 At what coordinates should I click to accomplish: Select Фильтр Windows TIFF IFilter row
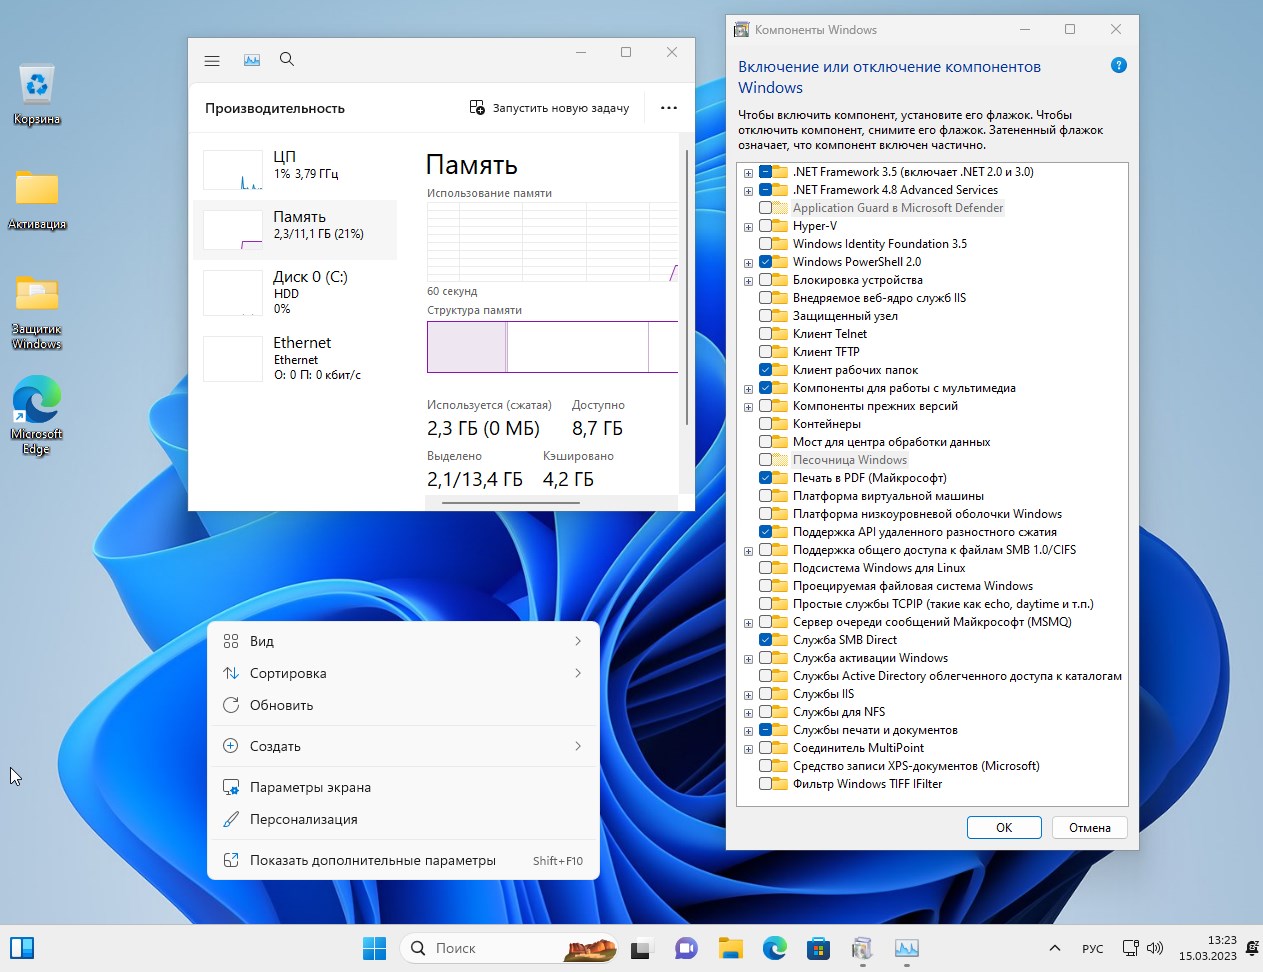coord(867,784)
